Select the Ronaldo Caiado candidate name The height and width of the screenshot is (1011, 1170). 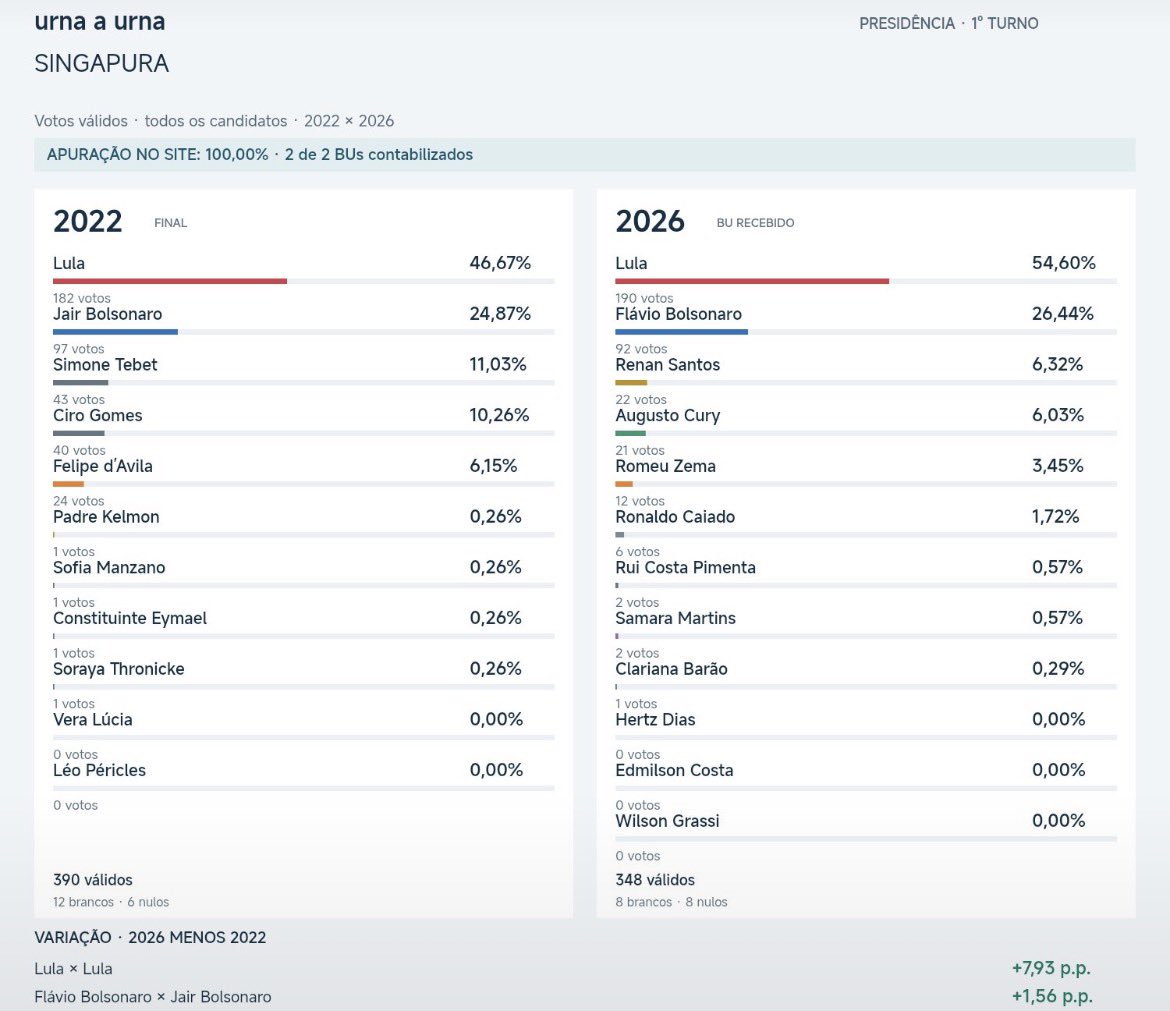coord(675,517)
